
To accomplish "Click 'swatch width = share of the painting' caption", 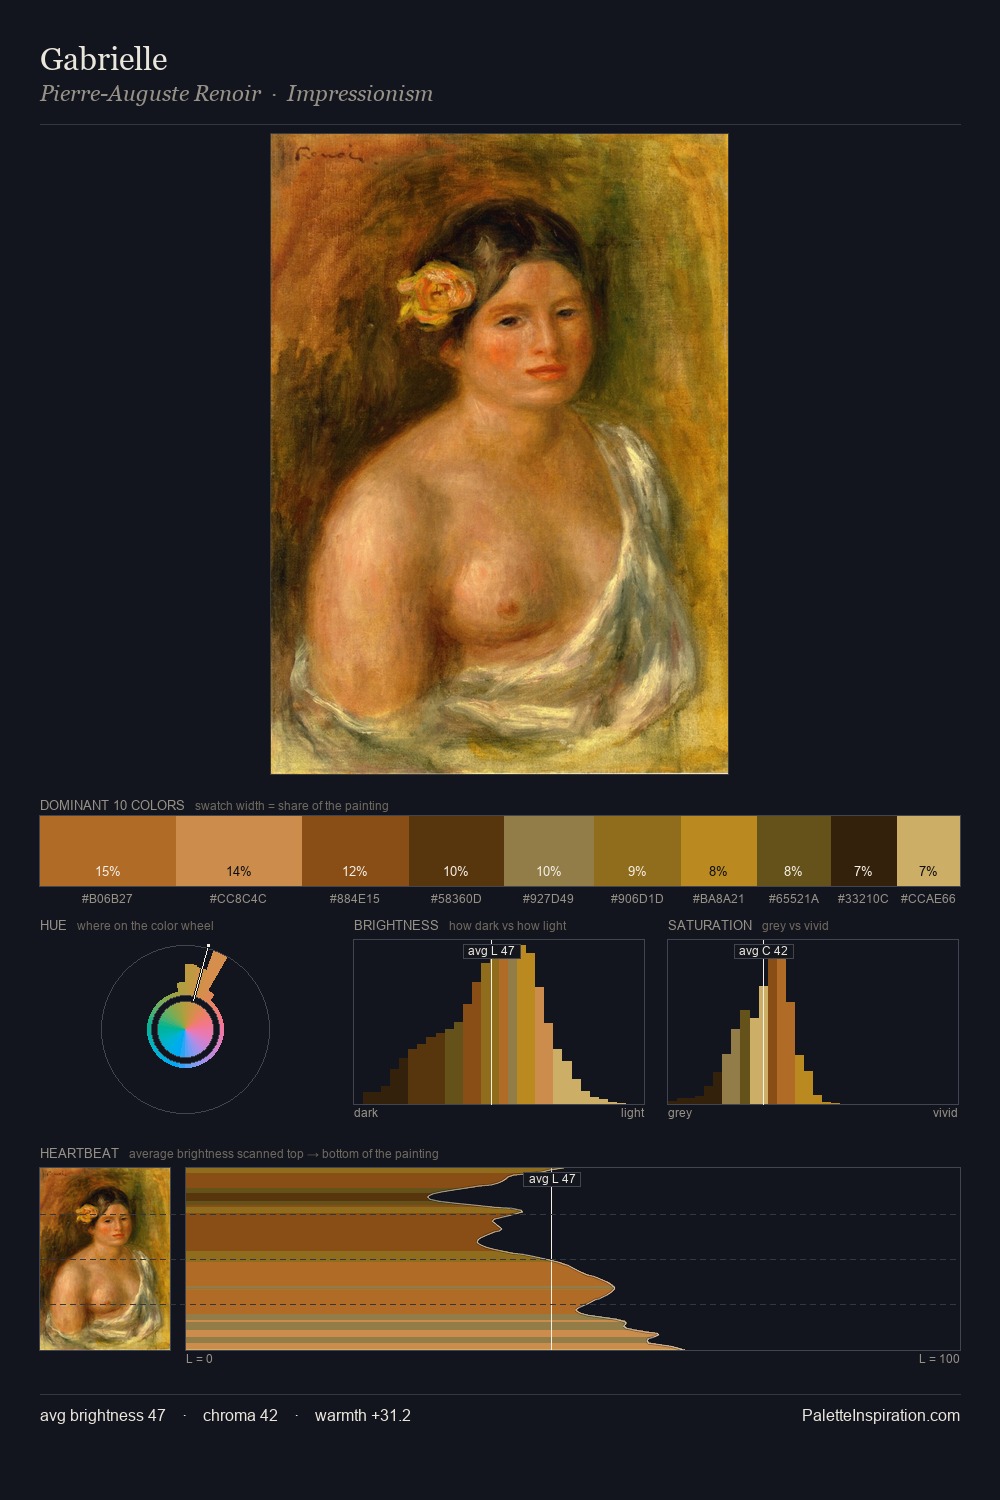I will pyautogui.click(x=292, y=806).
